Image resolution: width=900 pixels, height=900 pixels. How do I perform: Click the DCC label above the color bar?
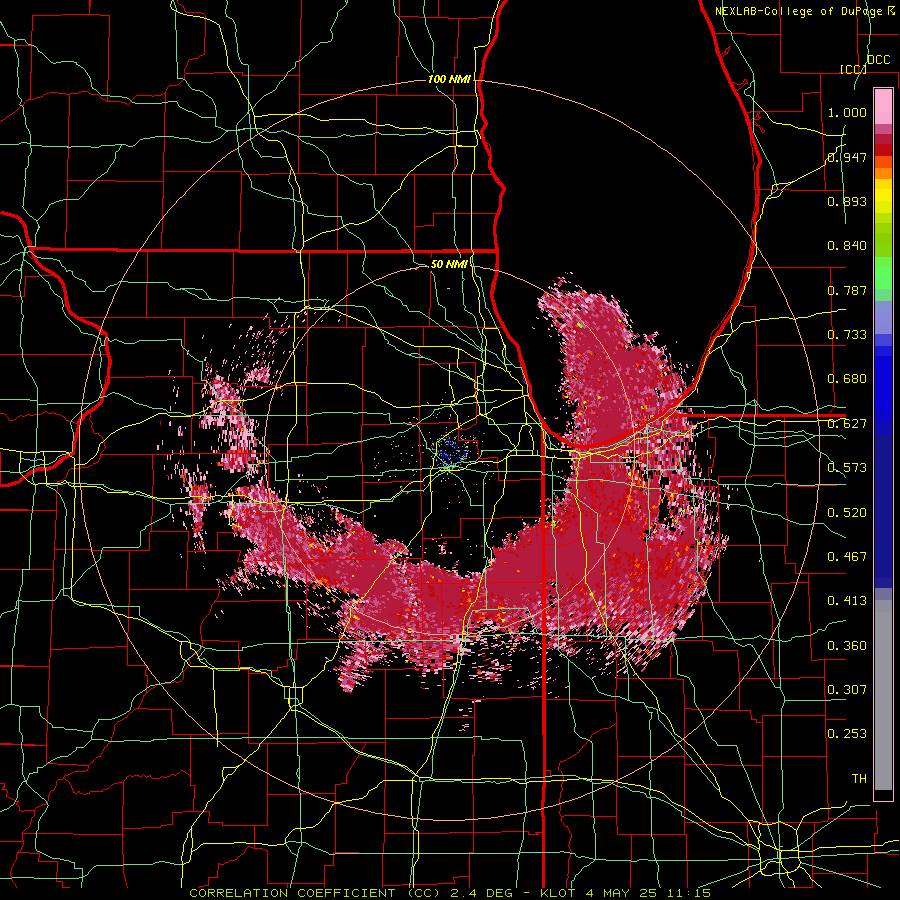[x=878, y=60]
